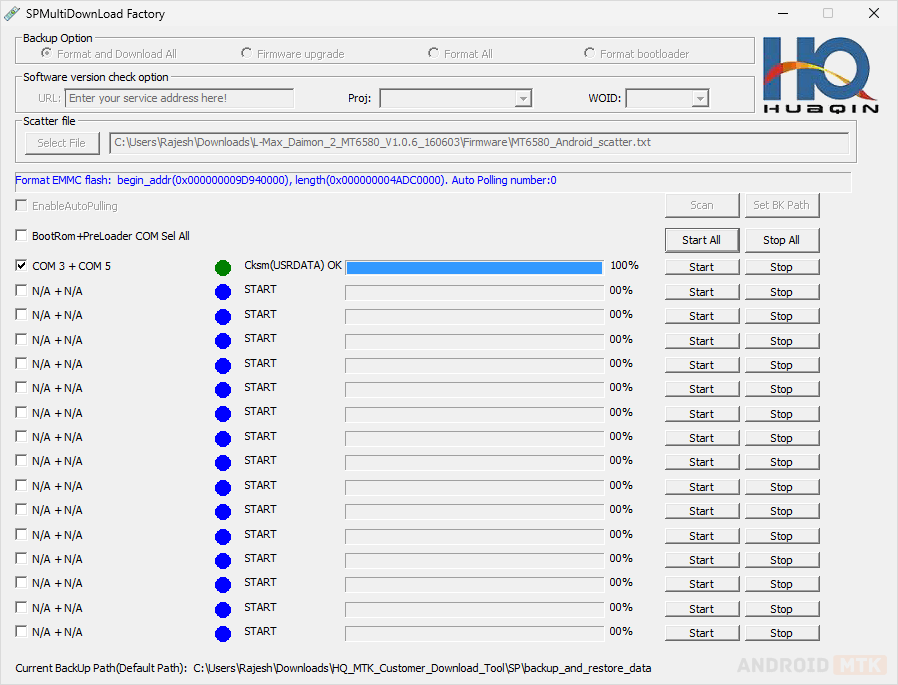The image size is (898, 685).
Task: Click the green status indicator for COM 3
Action: pos(223,267)
